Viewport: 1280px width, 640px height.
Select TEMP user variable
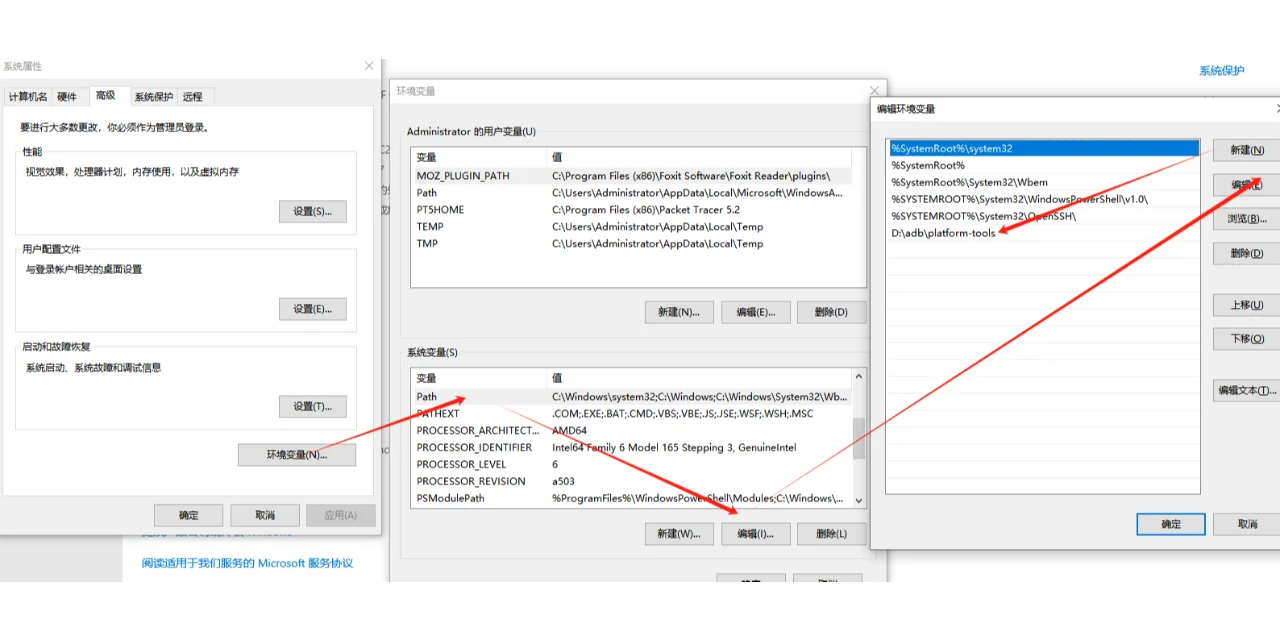(631, 227)
